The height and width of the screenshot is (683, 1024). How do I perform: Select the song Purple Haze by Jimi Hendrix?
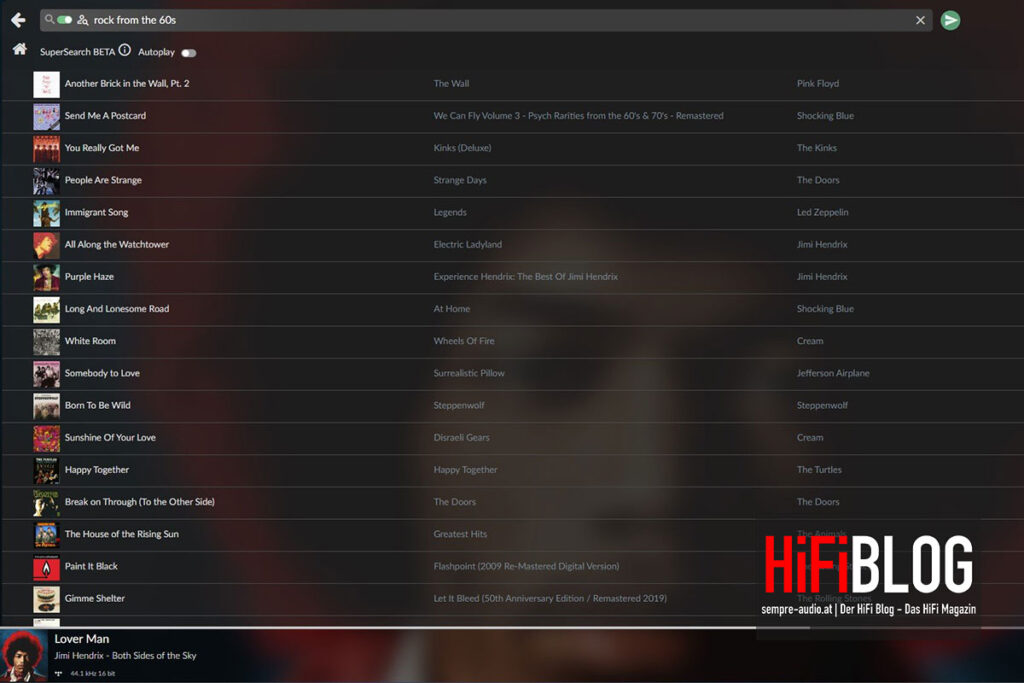87,276
